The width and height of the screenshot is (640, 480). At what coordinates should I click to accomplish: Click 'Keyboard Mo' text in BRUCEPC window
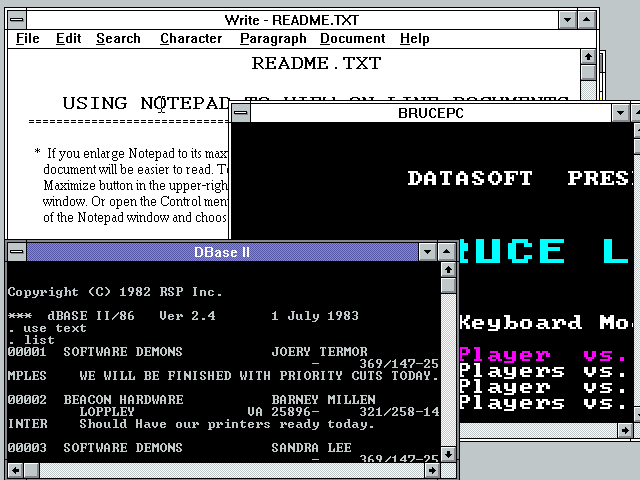pos(544,322)
